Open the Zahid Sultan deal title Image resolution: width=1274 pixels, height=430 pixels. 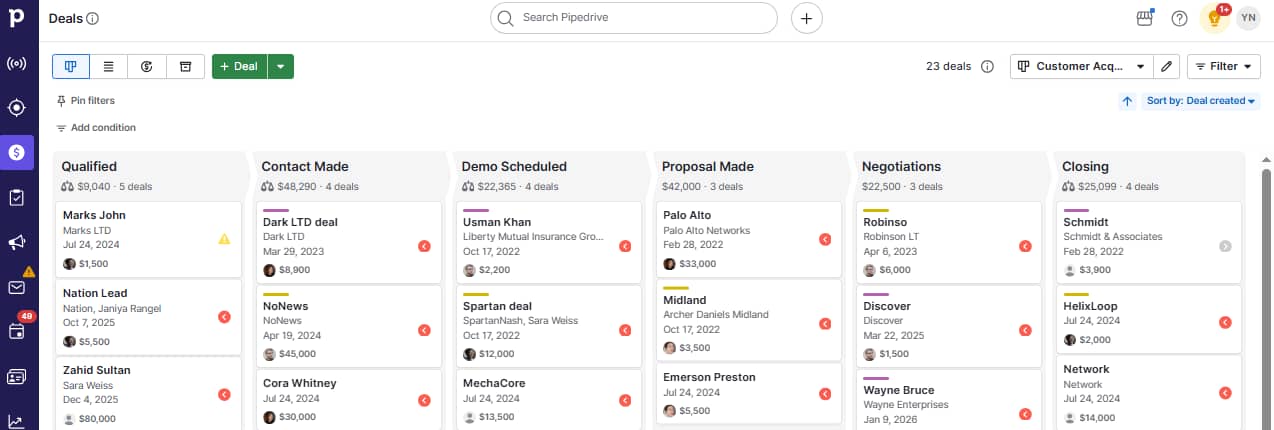pyautogui.click(x=96, y=370)
